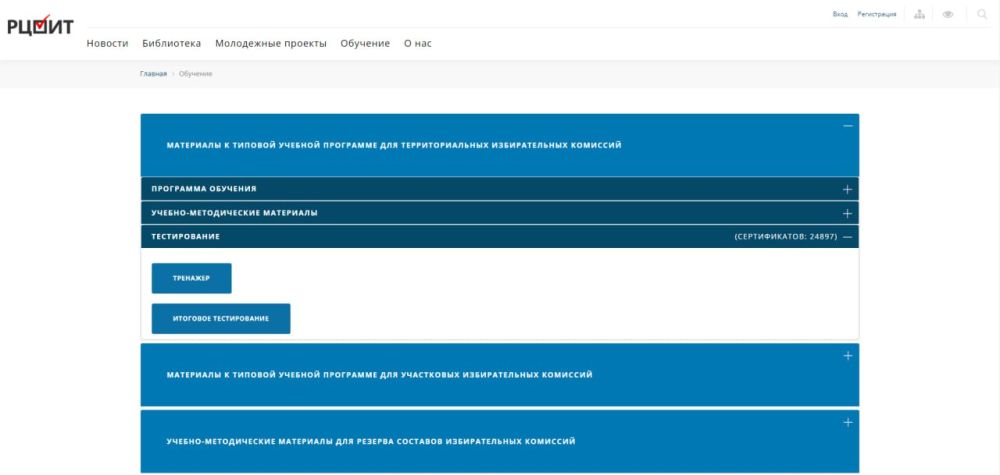Collapse the Тестирование section minus icon

[x=847, y=237]
